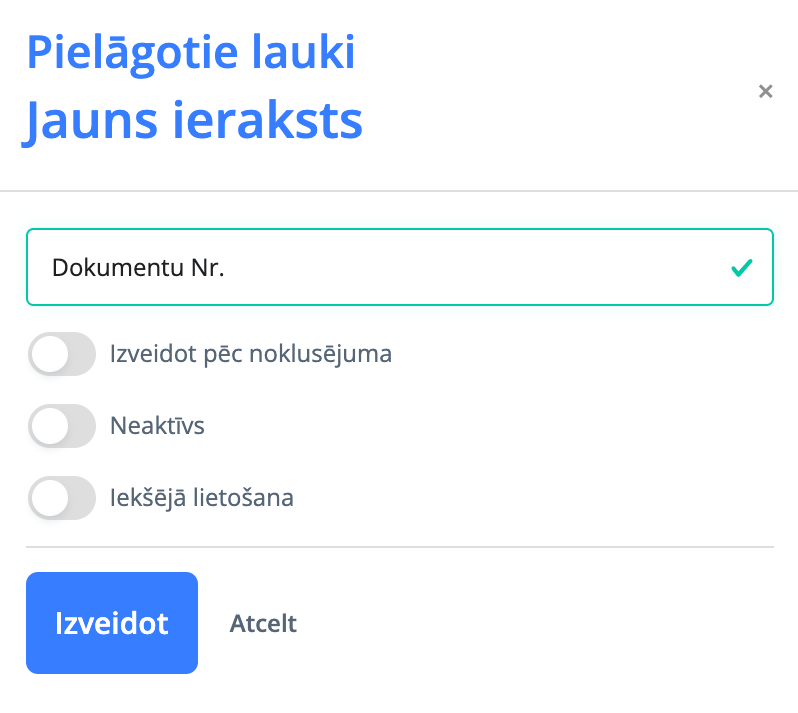Turn on the Neaktīvs toggle

click(x=62, y=426)
